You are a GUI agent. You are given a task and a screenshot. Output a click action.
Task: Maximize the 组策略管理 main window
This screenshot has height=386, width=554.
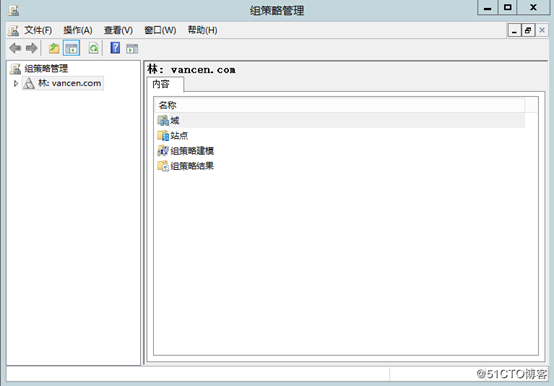click(x=508, y=7)
